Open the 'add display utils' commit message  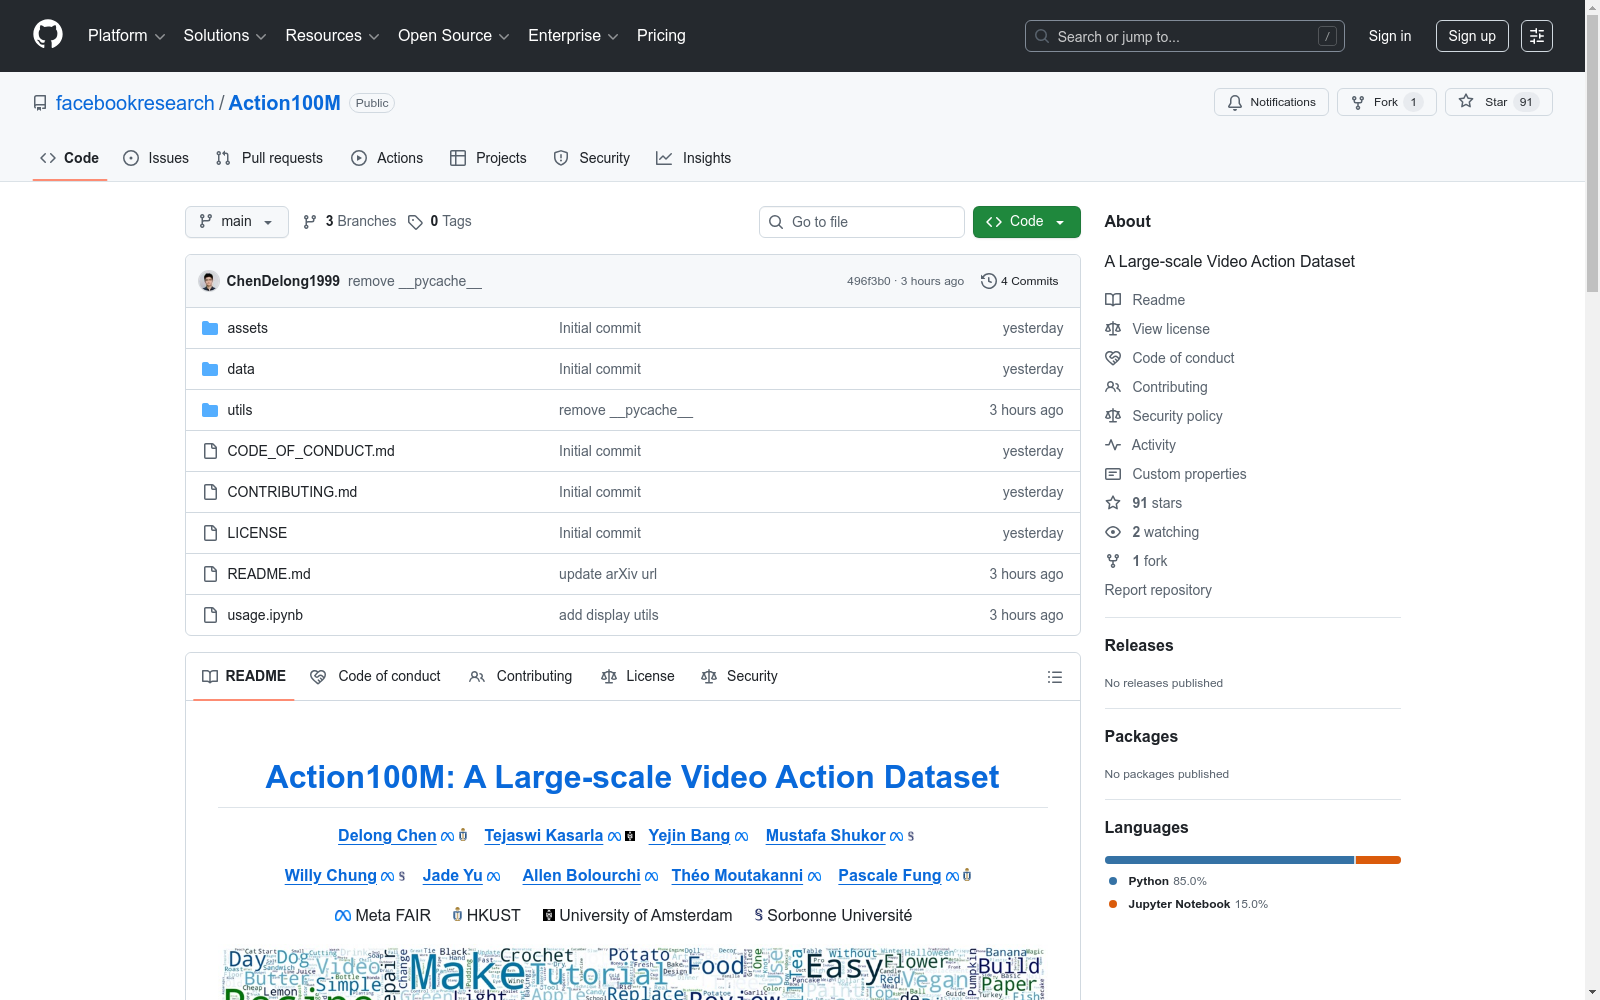coord(609,615)
